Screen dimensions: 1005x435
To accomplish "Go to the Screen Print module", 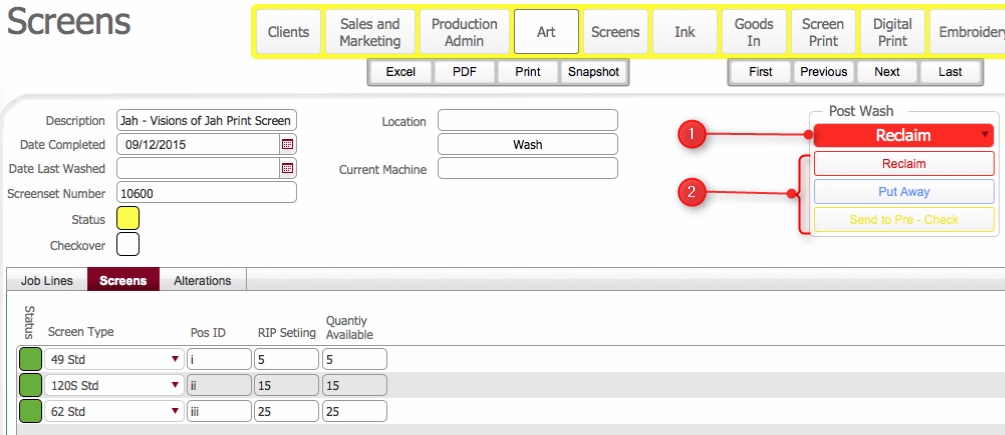I will tap(823, 32).
